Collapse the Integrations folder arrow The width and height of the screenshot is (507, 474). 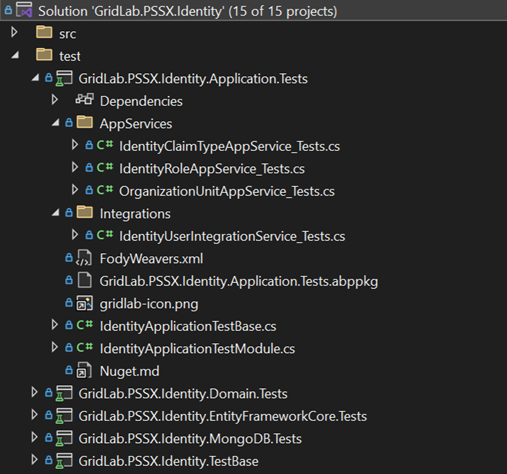[56, 212]
